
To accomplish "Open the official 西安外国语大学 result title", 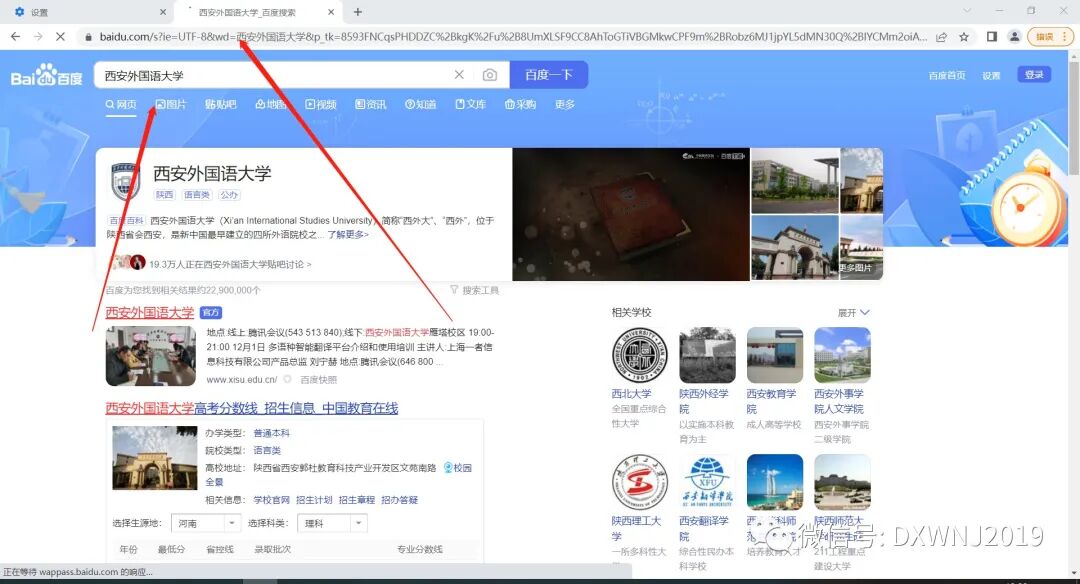I will (x=149, y=312).
